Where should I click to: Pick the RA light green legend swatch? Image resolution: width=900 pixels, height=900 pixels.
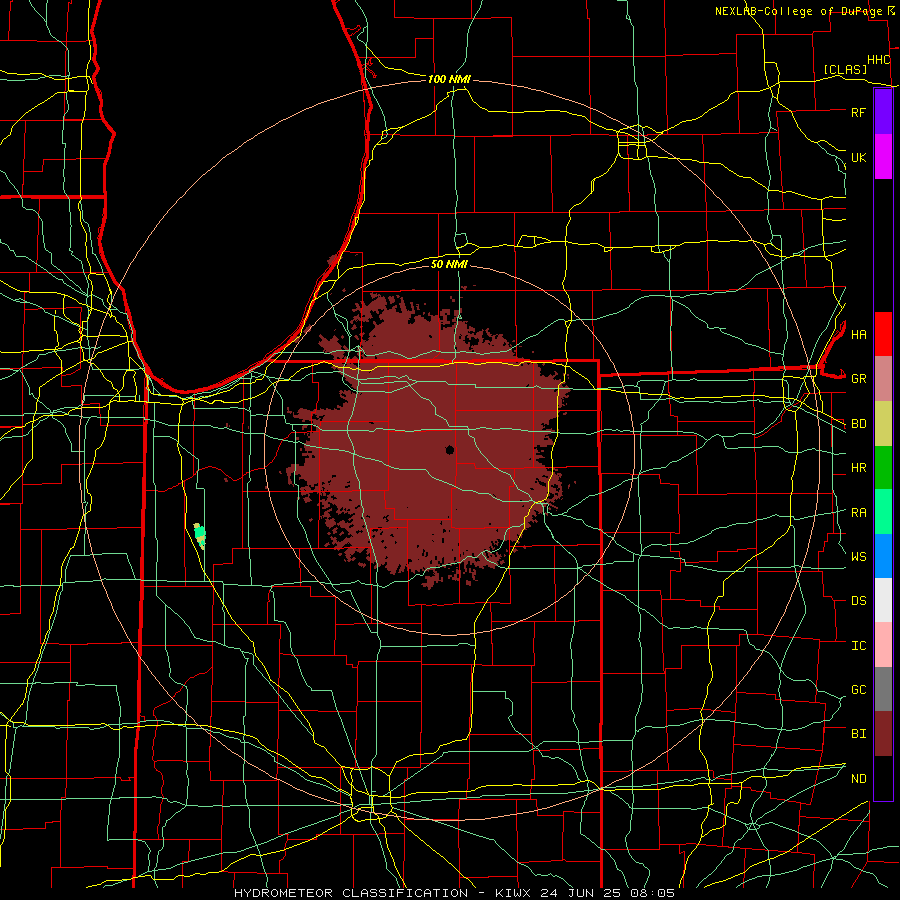[883, 512]
